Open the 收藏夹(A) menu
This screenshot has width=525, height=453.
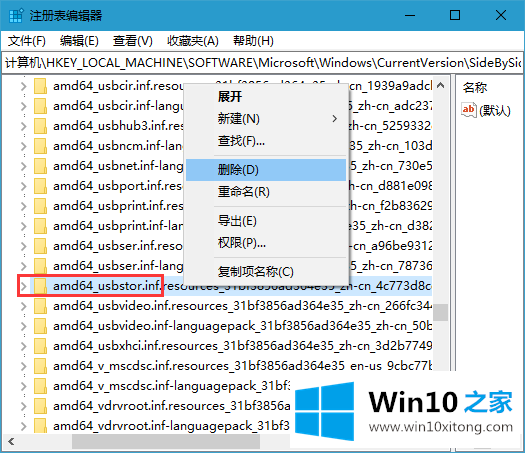point(193,41)
